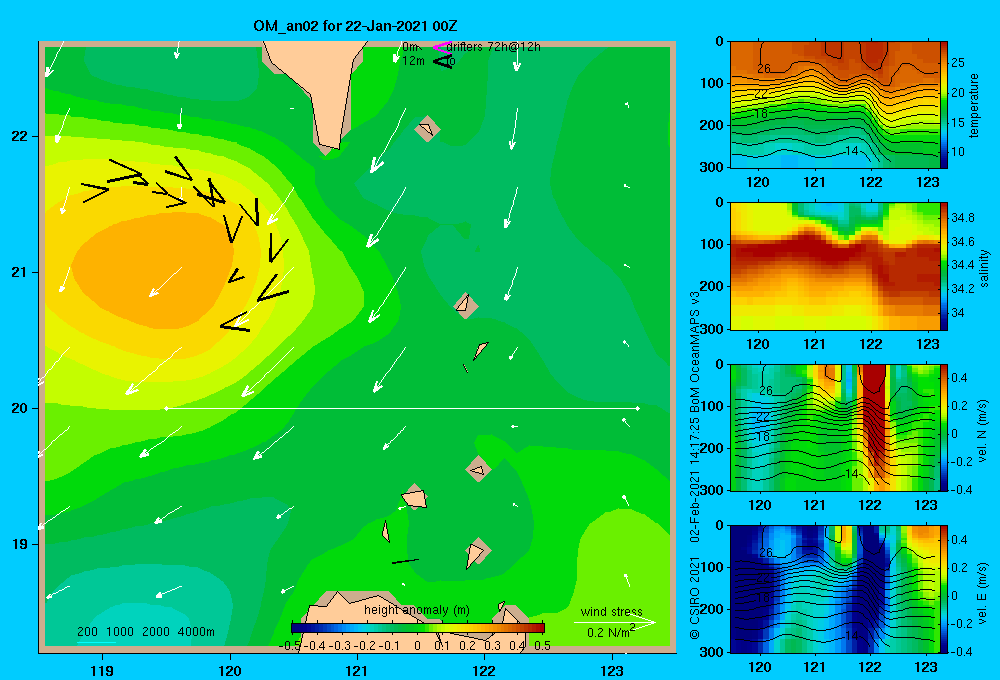Click longitude label 122 below main map
The image size is (1000, 680).
click(x=485, y=670)
